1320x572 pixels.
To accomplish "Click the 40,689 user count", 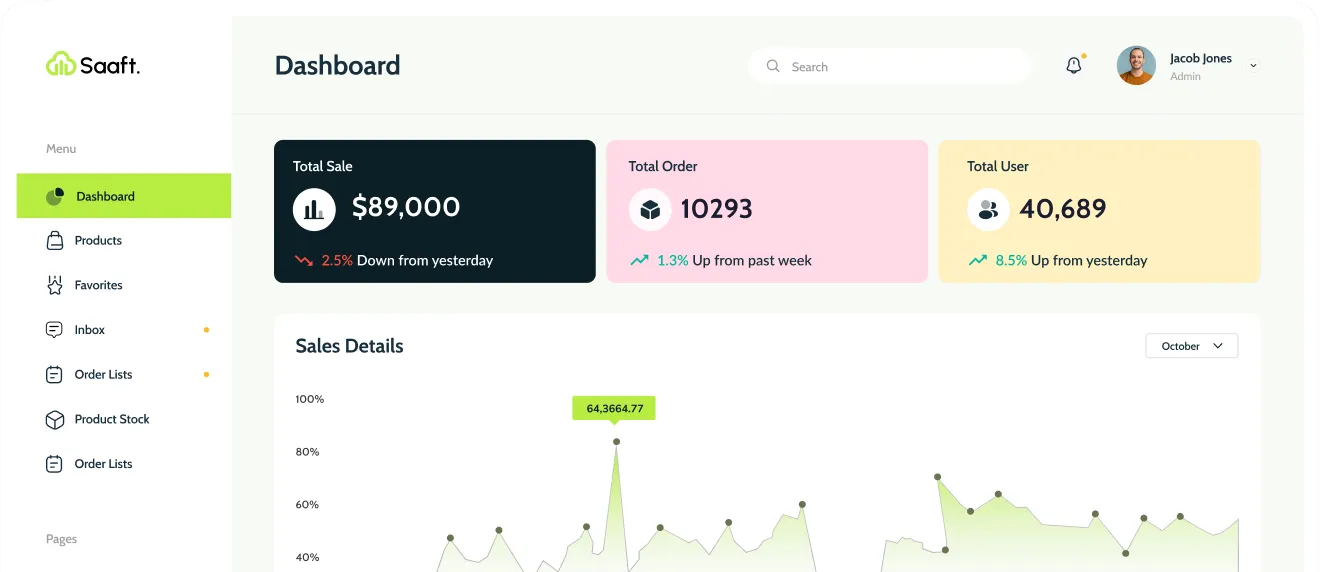I will coord(1063,209).
